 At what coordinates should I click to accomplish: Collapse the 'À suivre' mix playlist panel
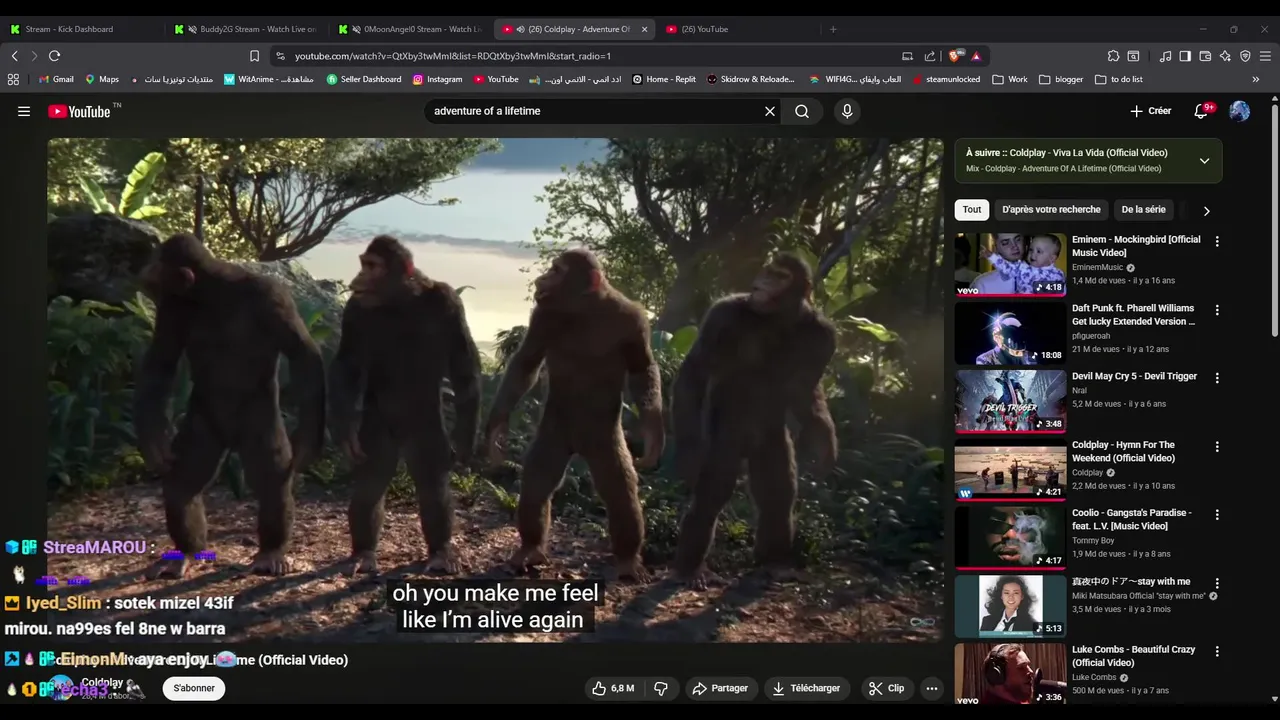[x=1204, y=160]
